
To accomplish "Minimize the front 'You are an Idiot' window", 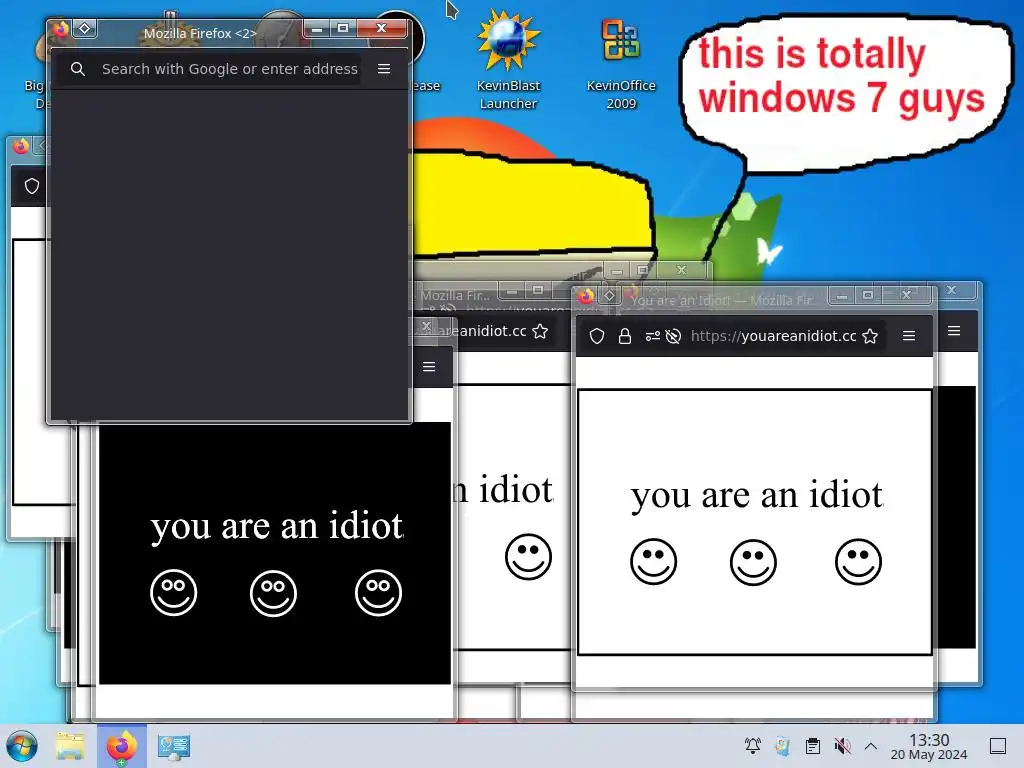I will coord(842,296).
